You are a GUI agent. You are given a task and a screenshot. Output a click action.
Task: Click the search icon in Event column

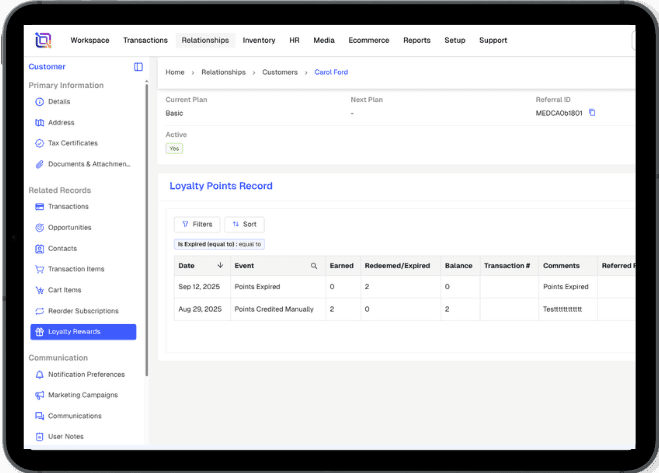coord(313,266)
